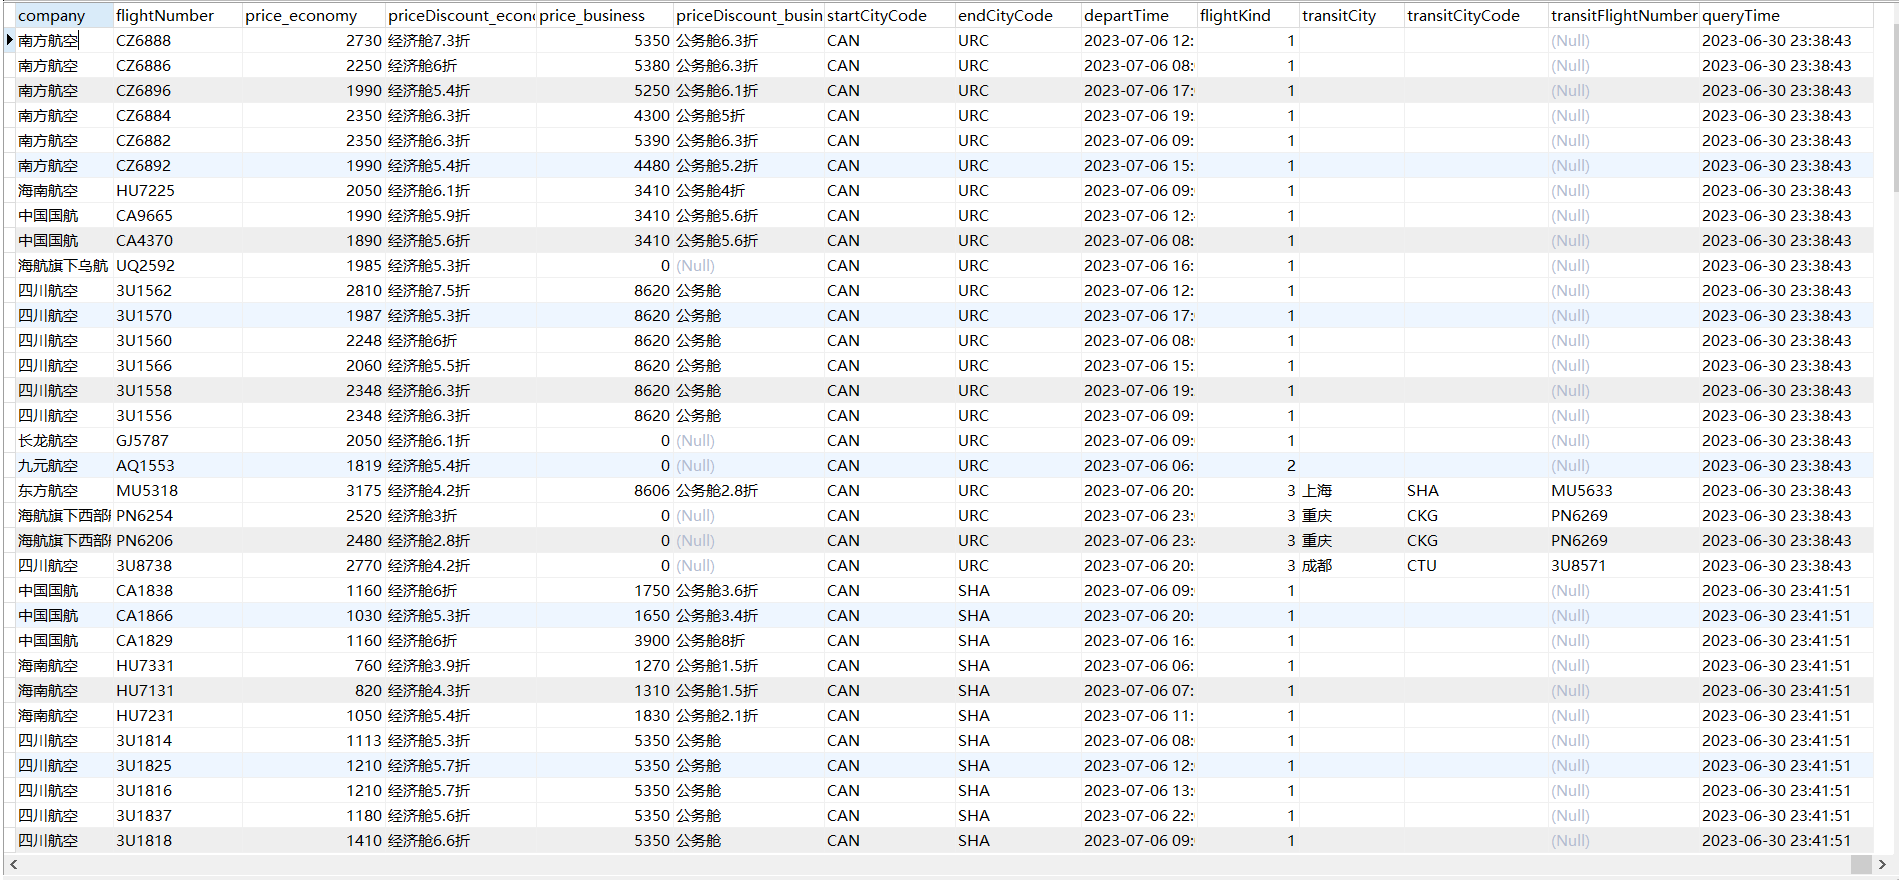Select flight number cell HU7225
The height and width of the screenshot is (880, 1899).
177,190
